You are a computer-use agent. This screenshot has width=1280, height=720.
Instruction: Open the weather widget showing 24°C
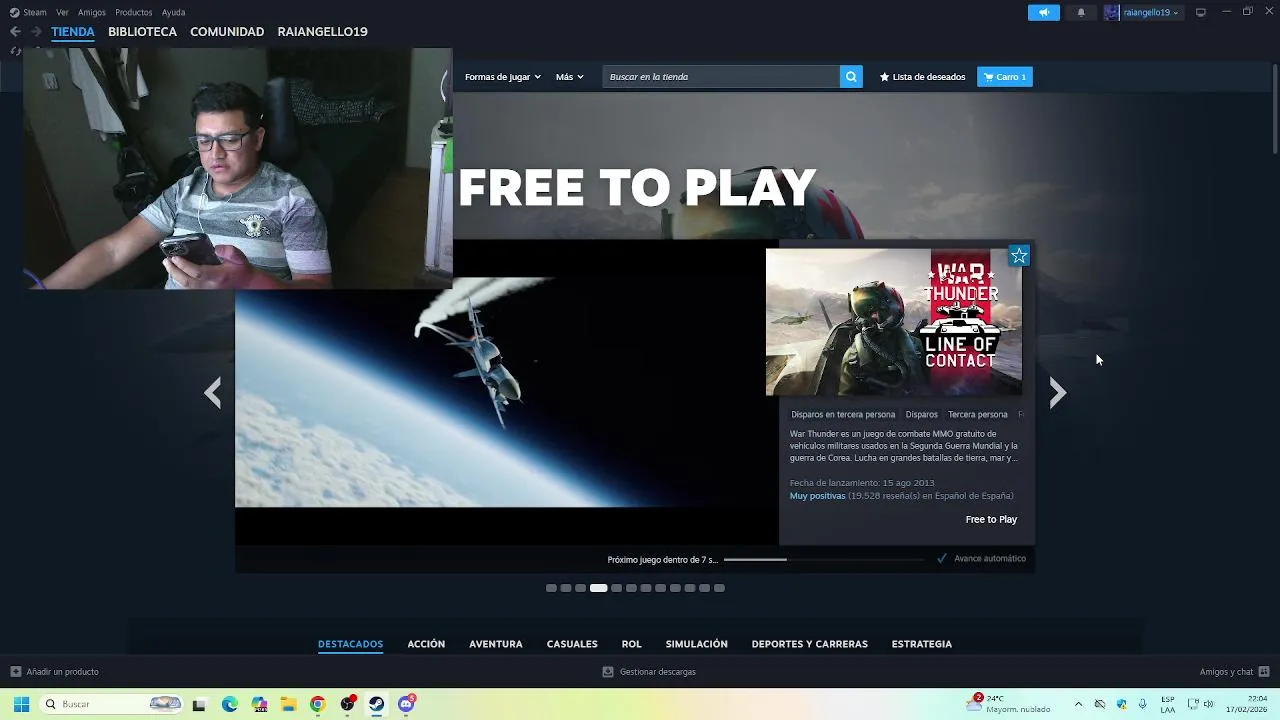[1008, 704]
